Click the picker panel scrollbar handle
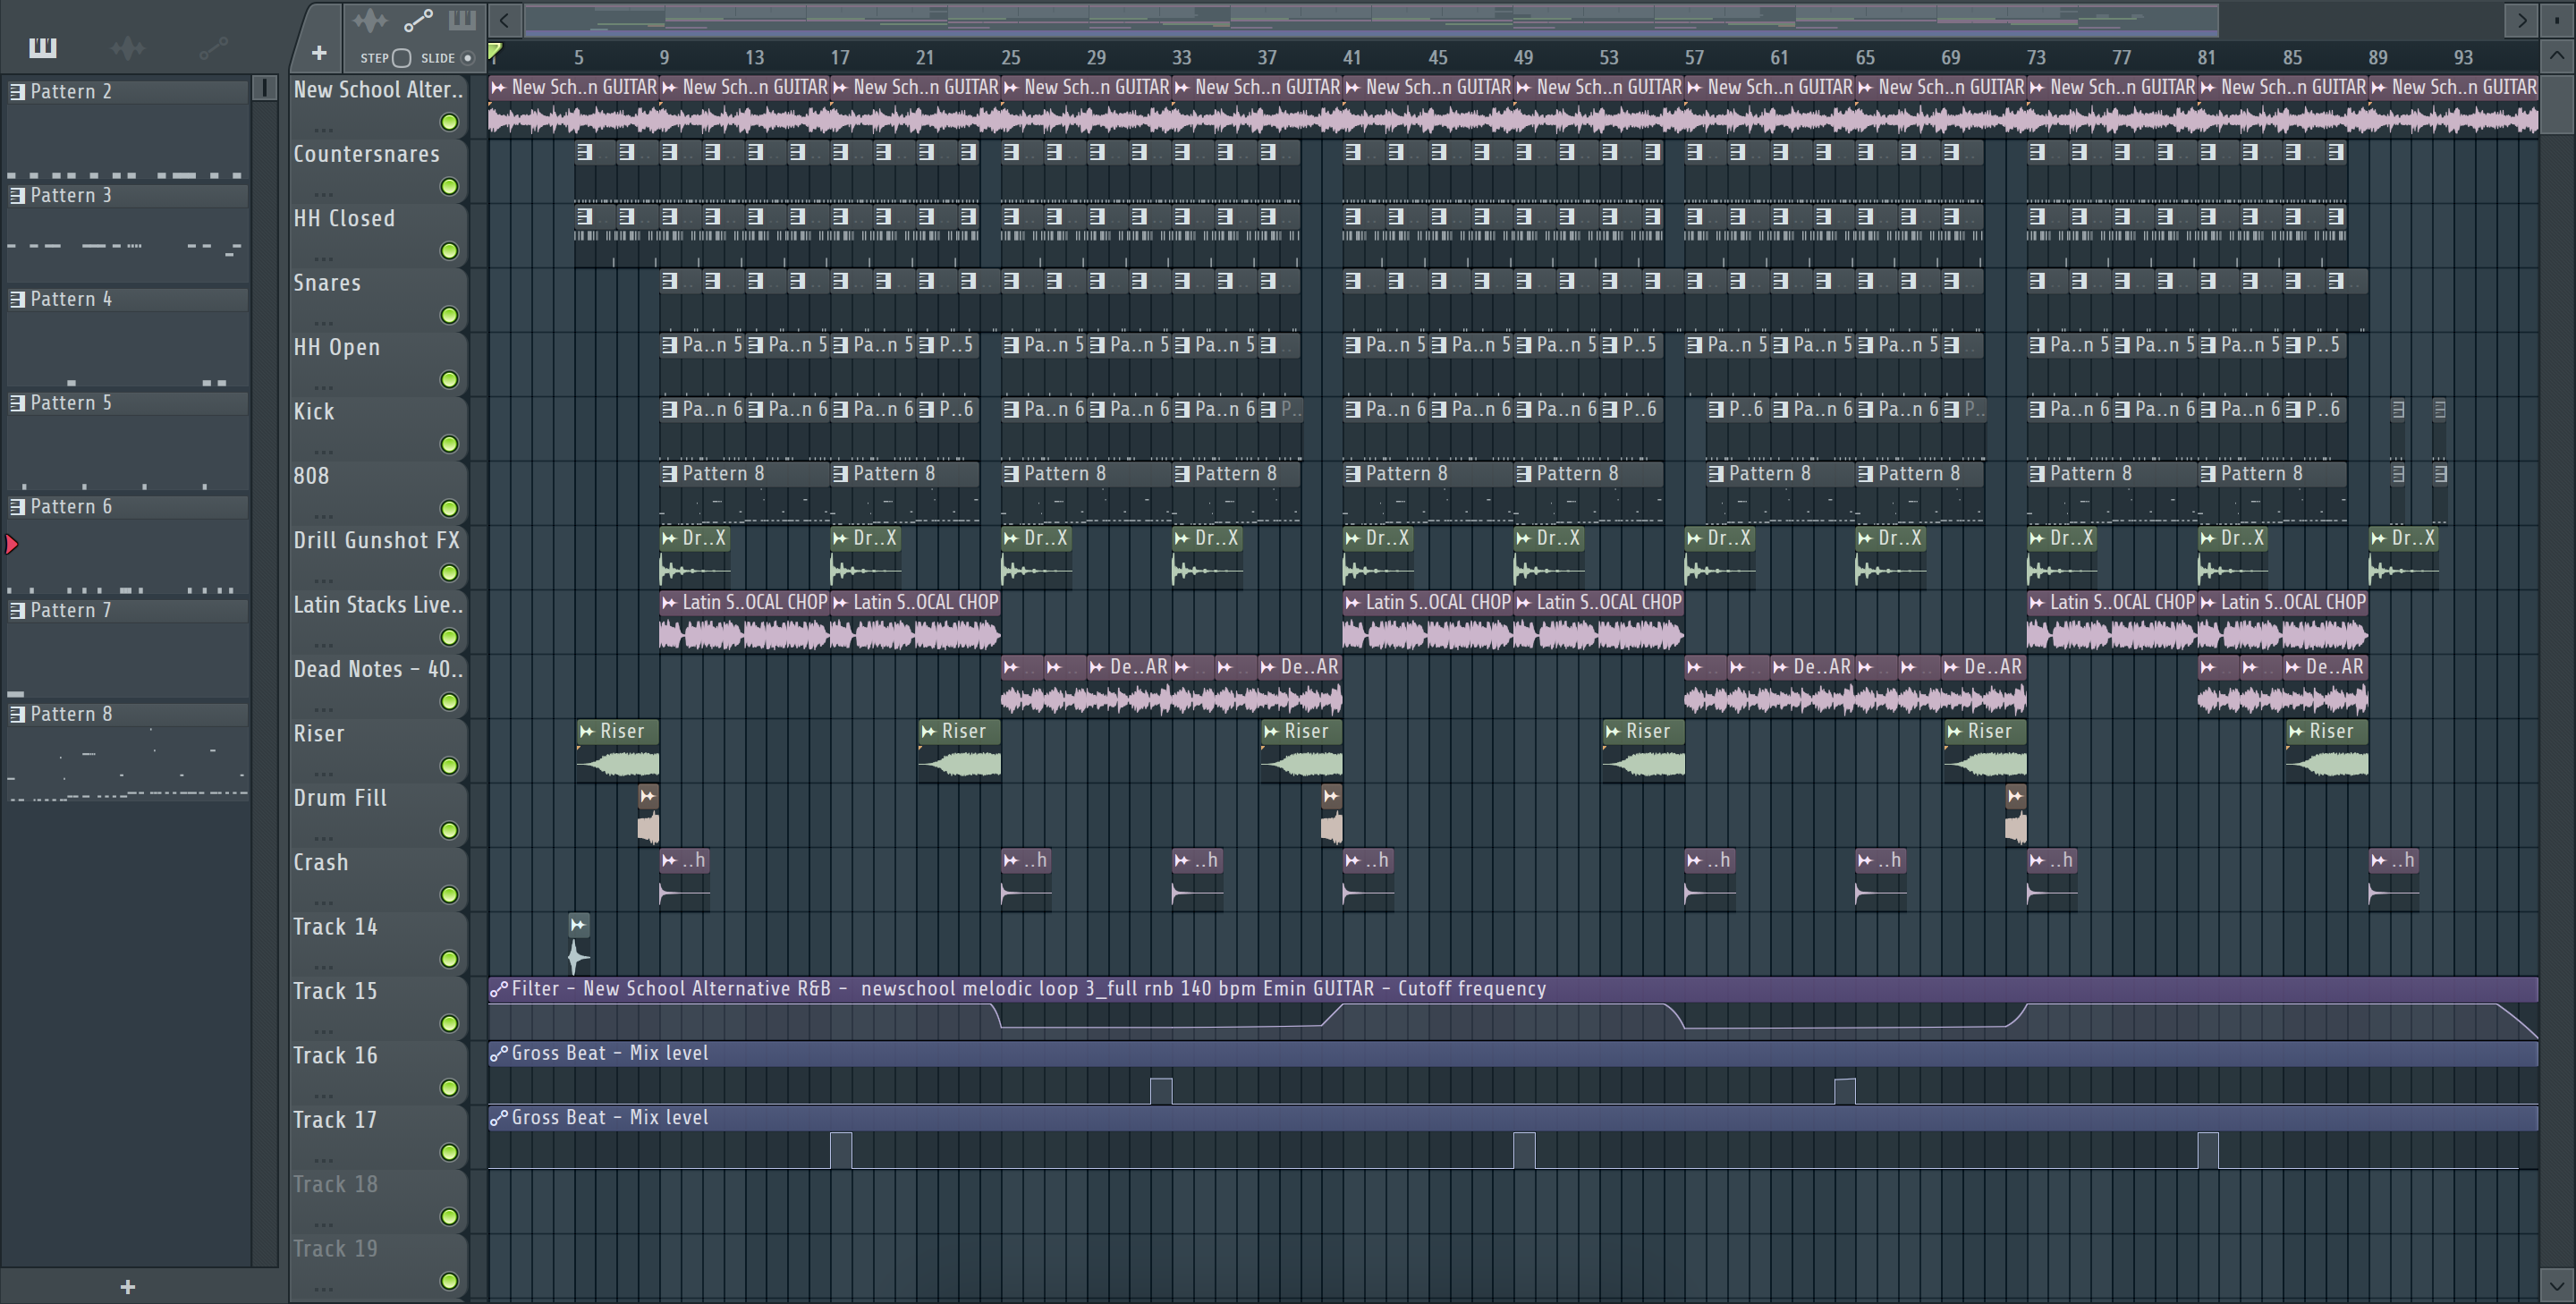This screenshot has width=2576, height=1304. pos(264,88)
